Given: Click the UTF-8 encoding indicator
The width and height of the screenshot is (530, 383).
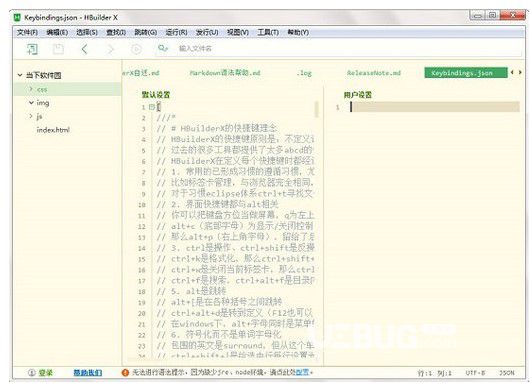Looking at the screenshot, I should 475,373.
